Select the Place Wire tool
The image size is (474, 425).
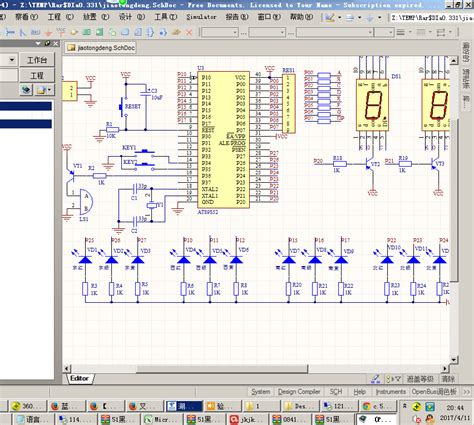(x=10, y=32)
